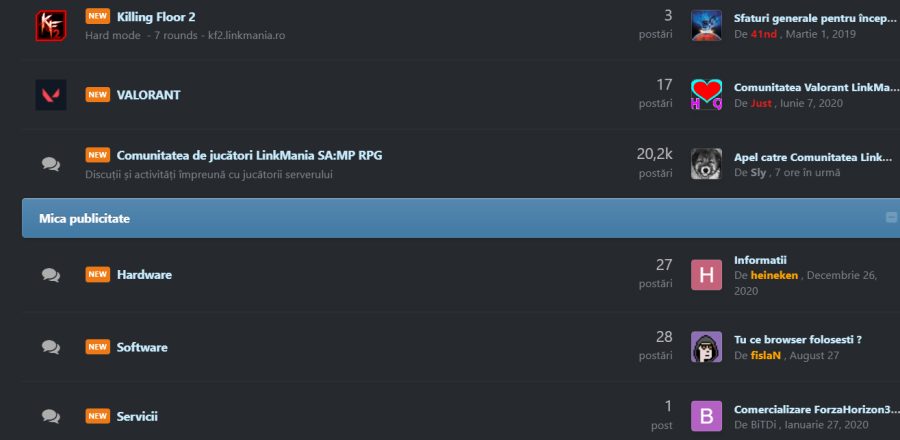Open the Killing Floor 2 forum

155,17
